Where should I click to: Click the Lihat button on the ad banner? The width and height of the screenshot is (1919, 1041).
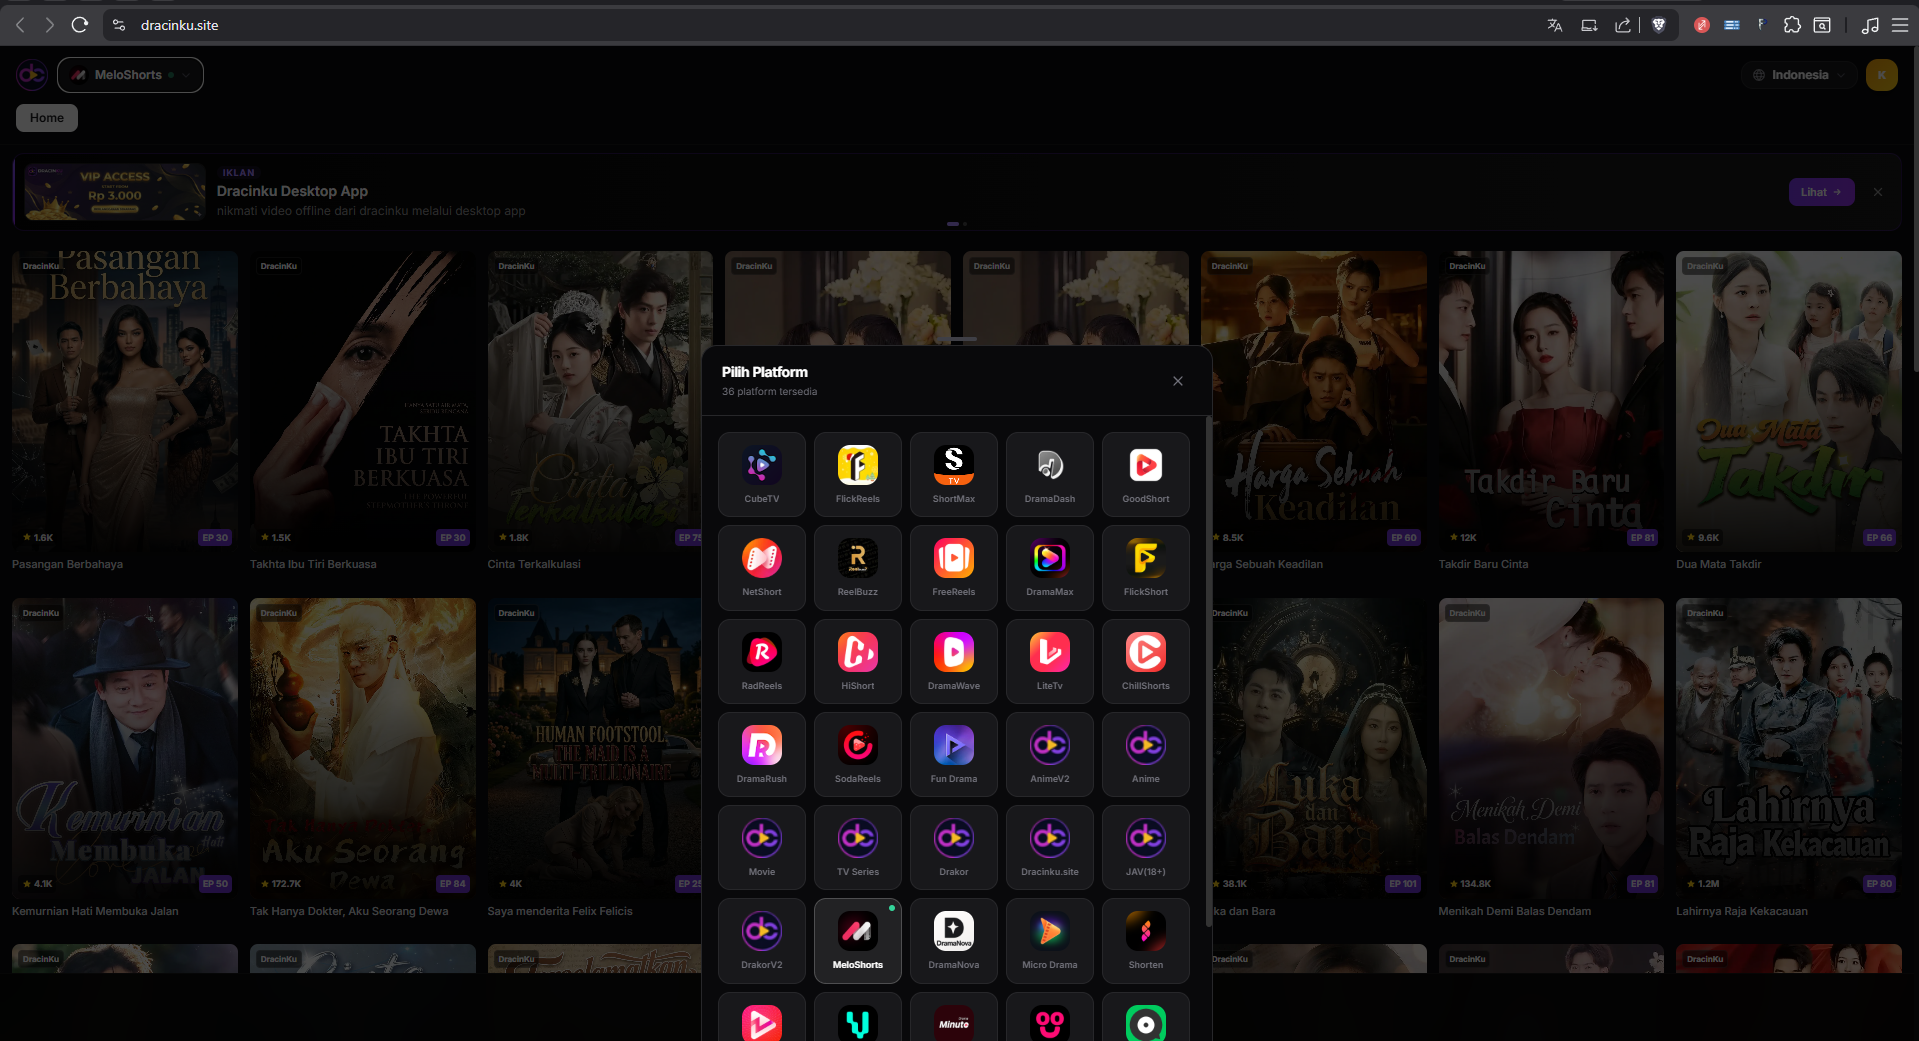pyautogui.click(x=1821, y=192)
